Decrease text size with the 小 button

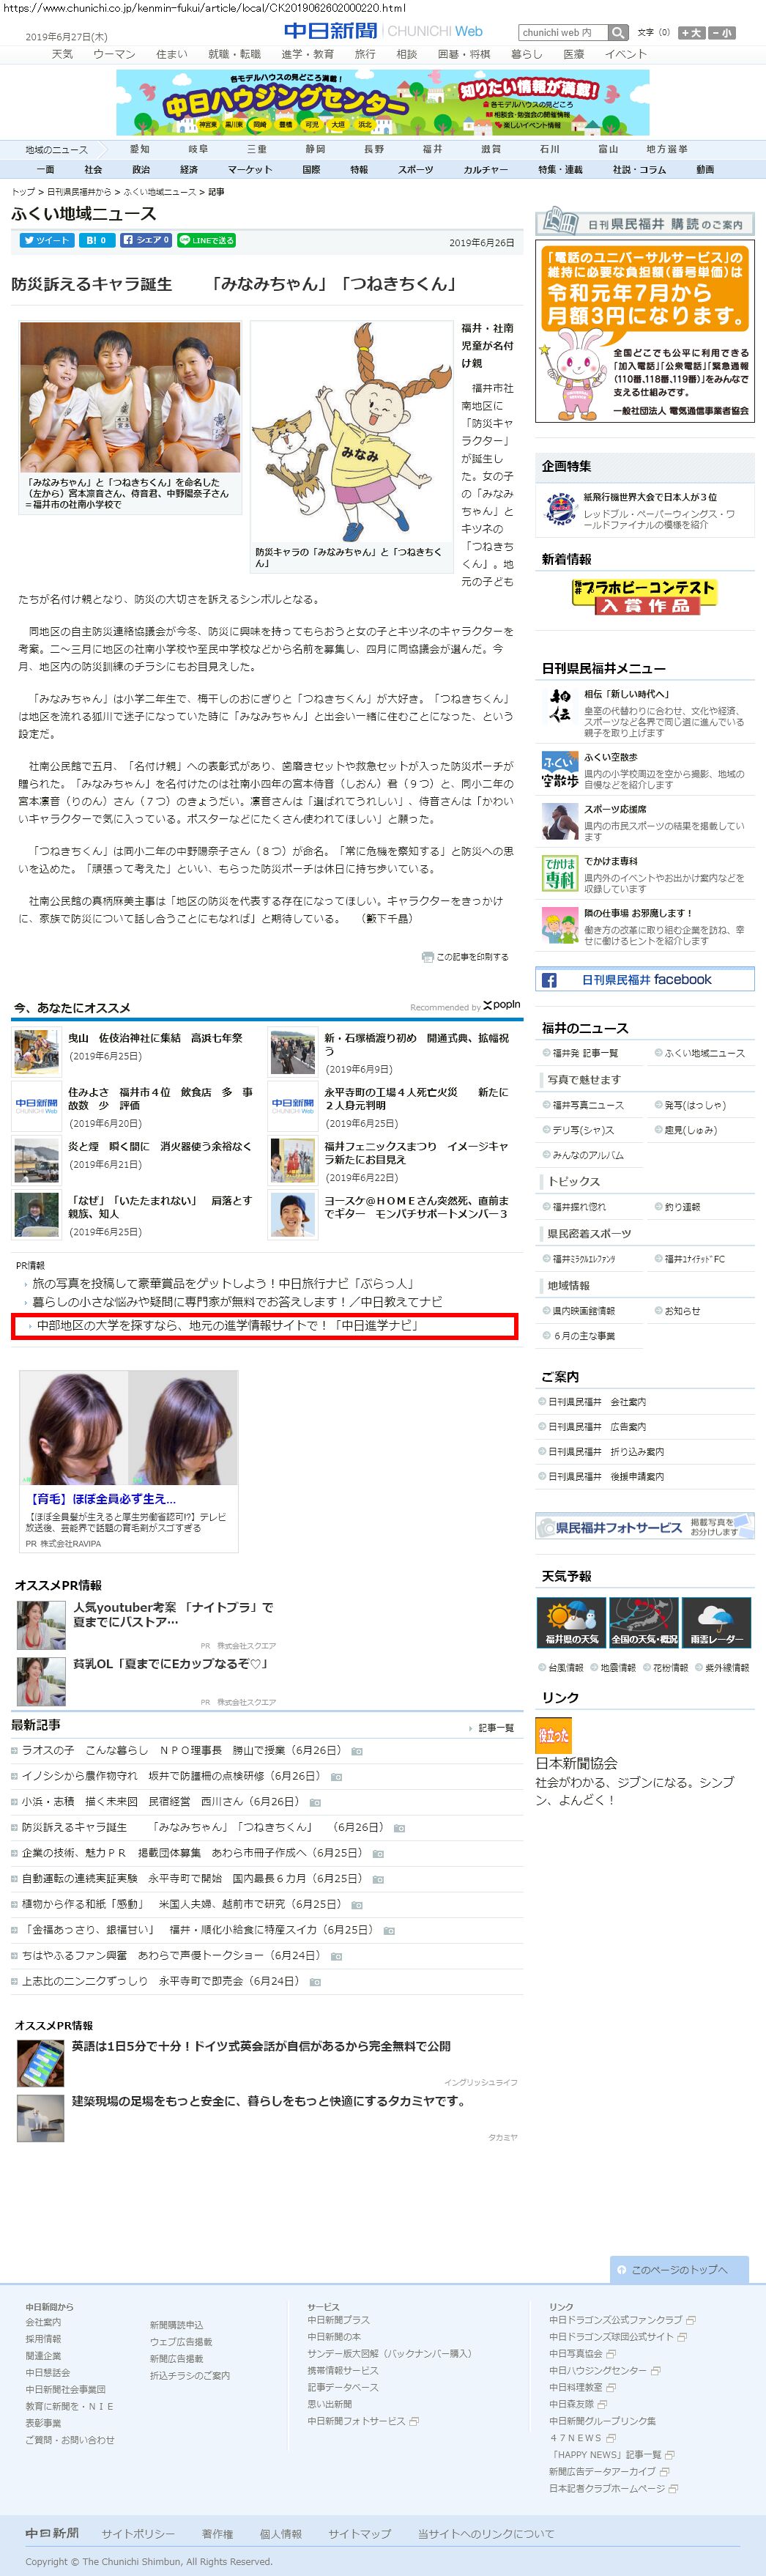click(x=722, y=33)
